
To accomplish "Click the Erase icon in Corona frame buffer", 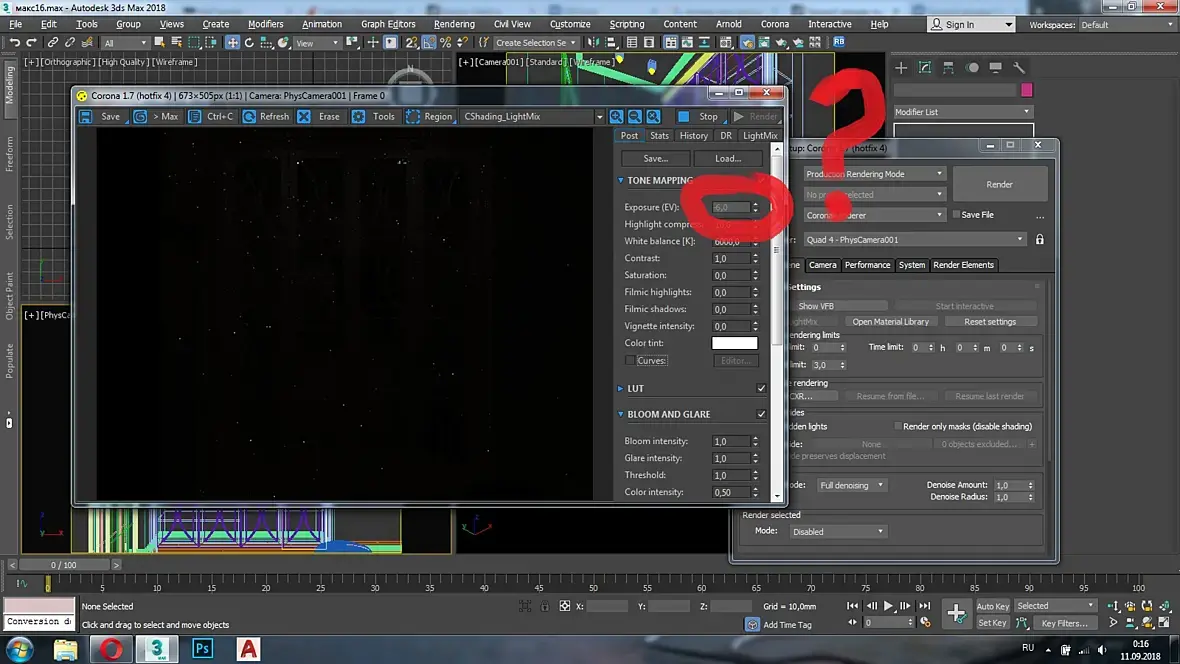I will (x=304, y=117).
